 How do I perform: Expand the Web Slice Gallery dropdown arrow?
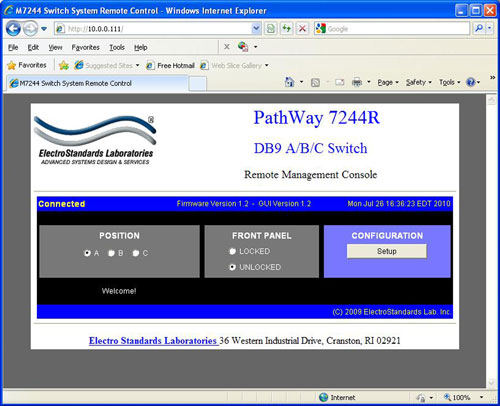(x=267, y=65)
